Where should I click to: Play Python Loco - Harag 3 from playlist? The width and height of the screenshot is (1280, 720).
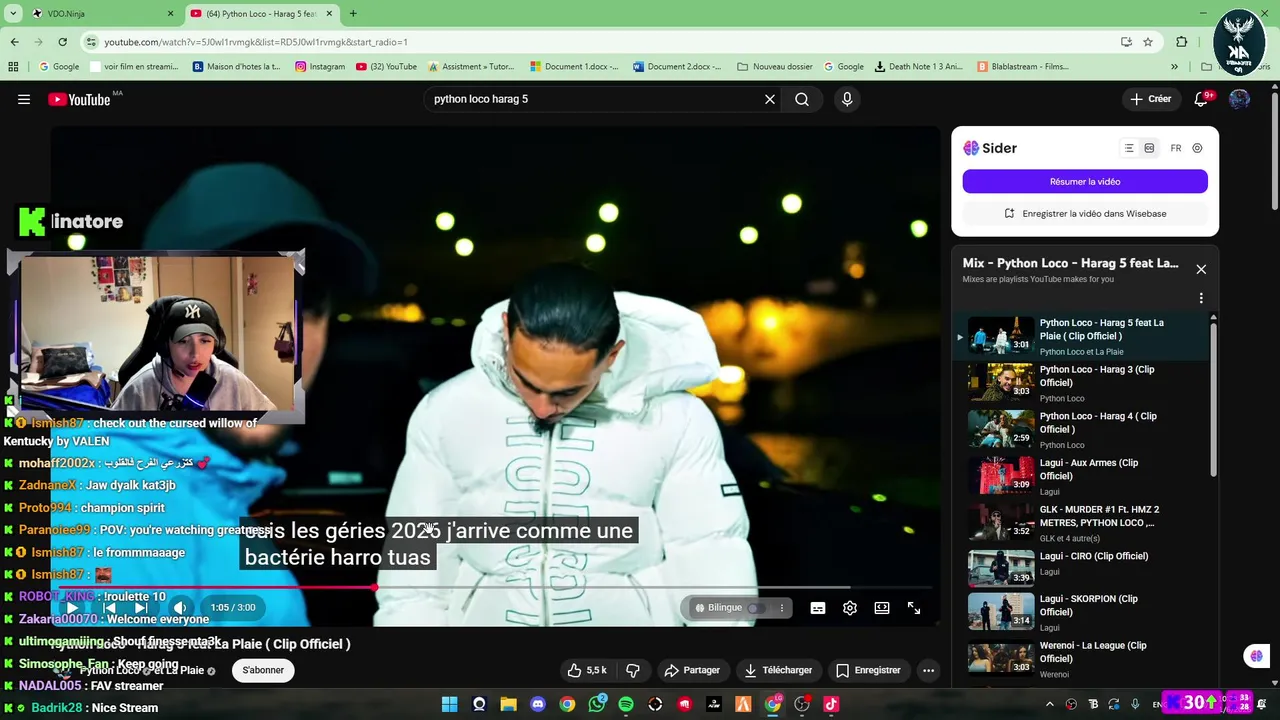tap(1082, 383)
